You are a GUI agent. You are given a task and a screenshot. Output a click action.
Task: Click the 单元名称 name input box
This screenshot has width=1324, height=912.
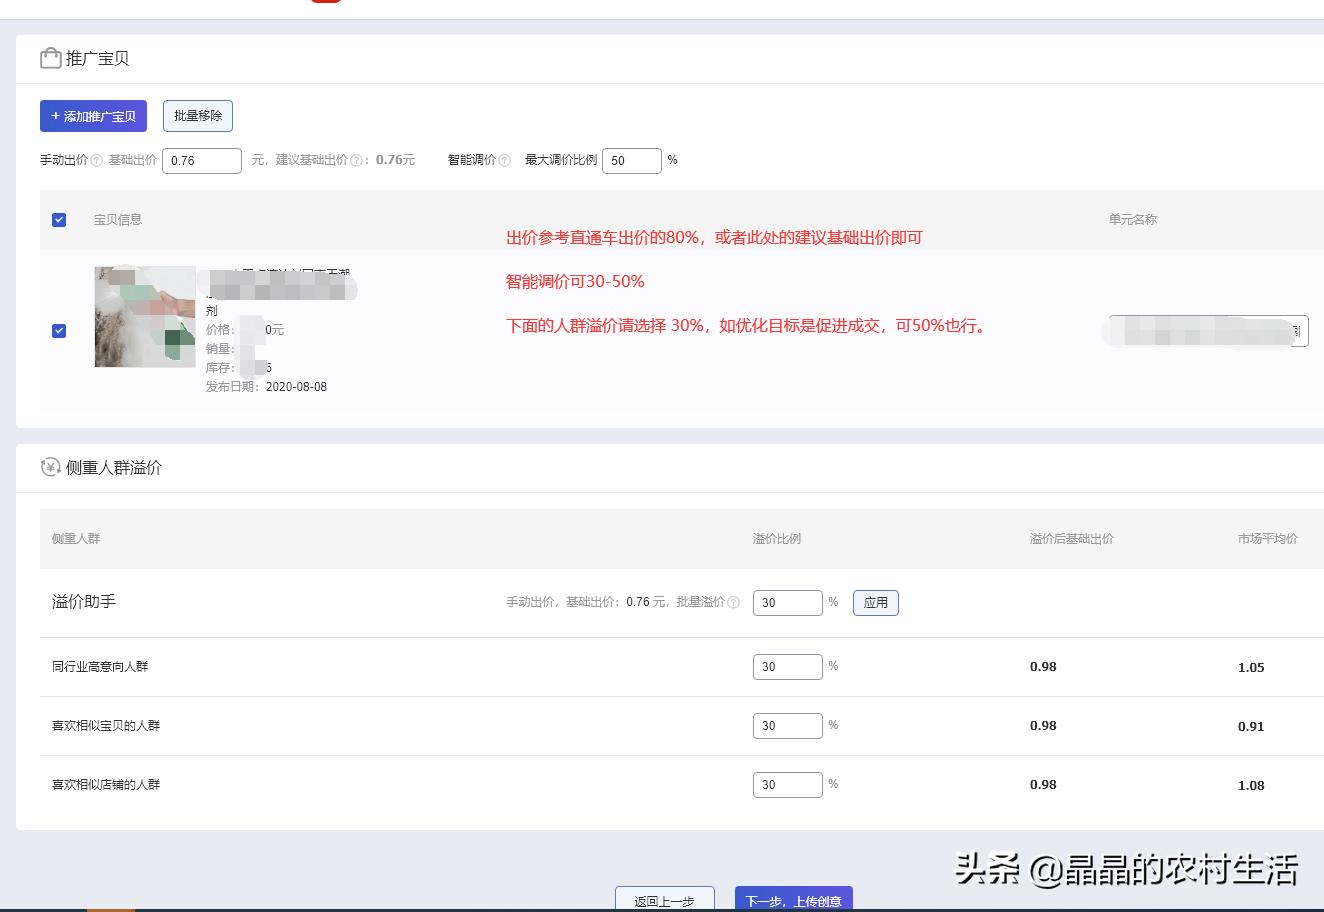click(x=1205, y=331)
